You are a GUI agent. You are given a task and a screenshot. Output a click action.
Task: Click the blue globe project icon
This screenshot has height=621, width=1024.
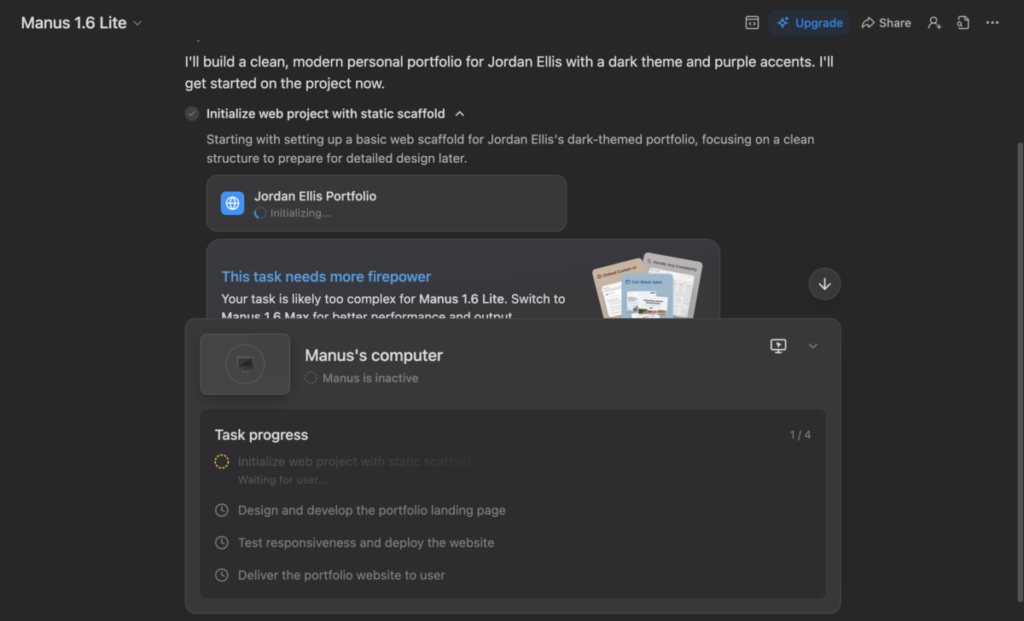[x=233, y=203]
